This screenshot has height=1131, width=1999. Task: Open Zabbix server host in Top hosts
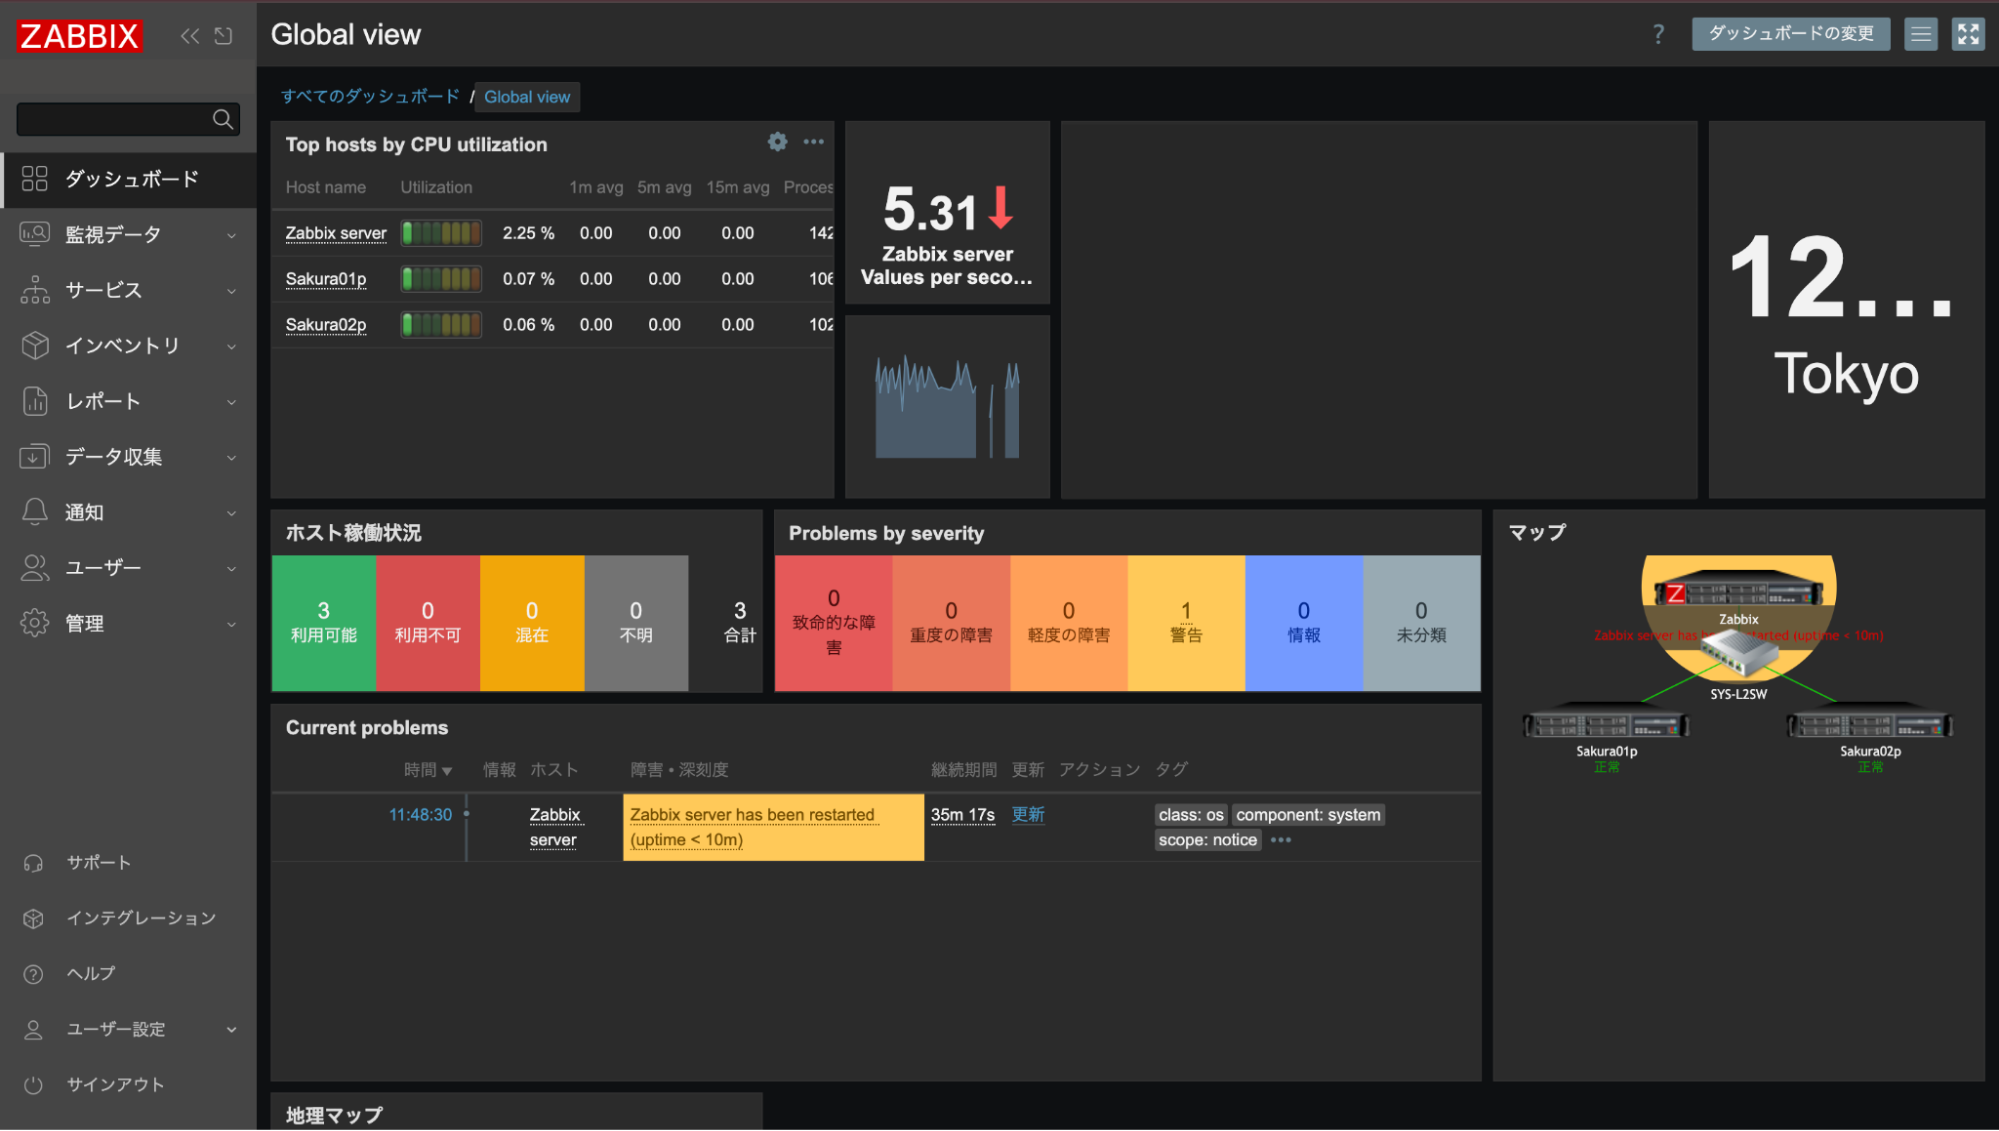coord(336,233)
